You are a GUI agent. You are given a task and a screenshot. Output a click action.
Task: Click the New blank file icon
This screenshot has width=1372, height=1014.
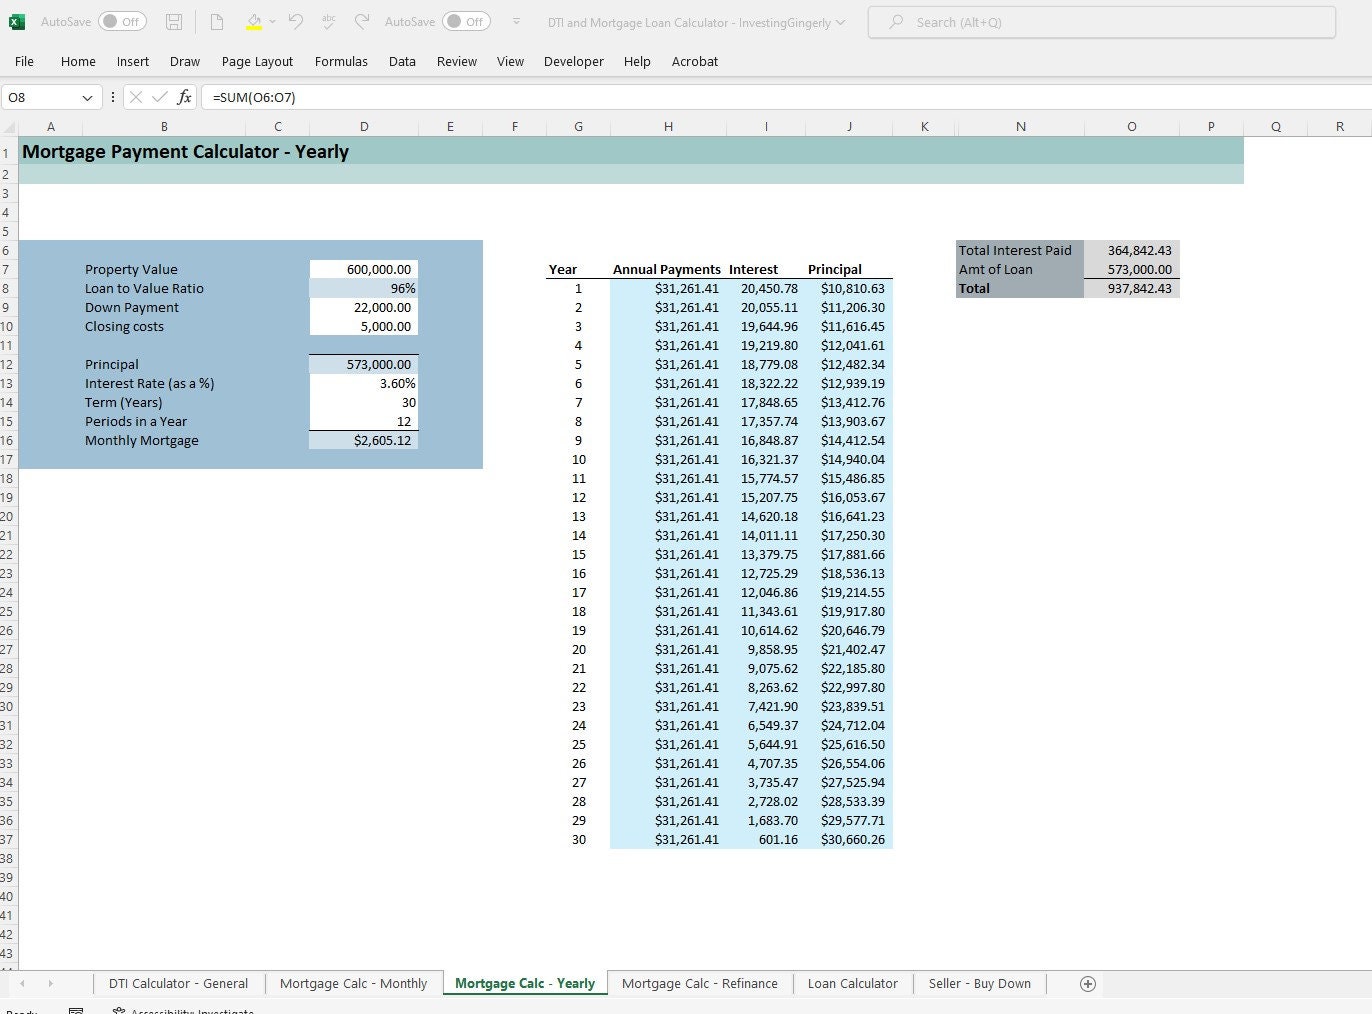(216, 22)
